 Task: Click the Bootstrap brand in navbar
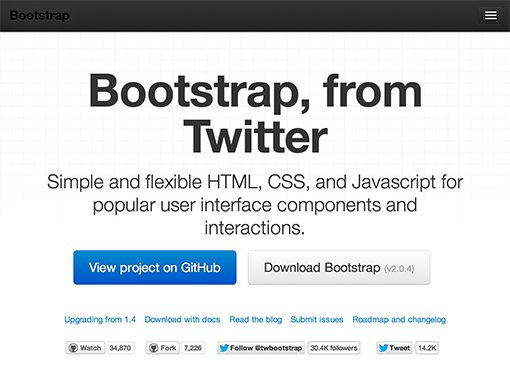pos(40,15)
